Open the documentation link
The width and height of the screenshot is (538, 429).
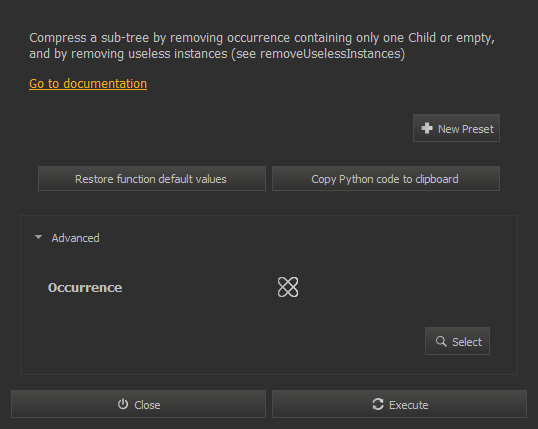88,84
